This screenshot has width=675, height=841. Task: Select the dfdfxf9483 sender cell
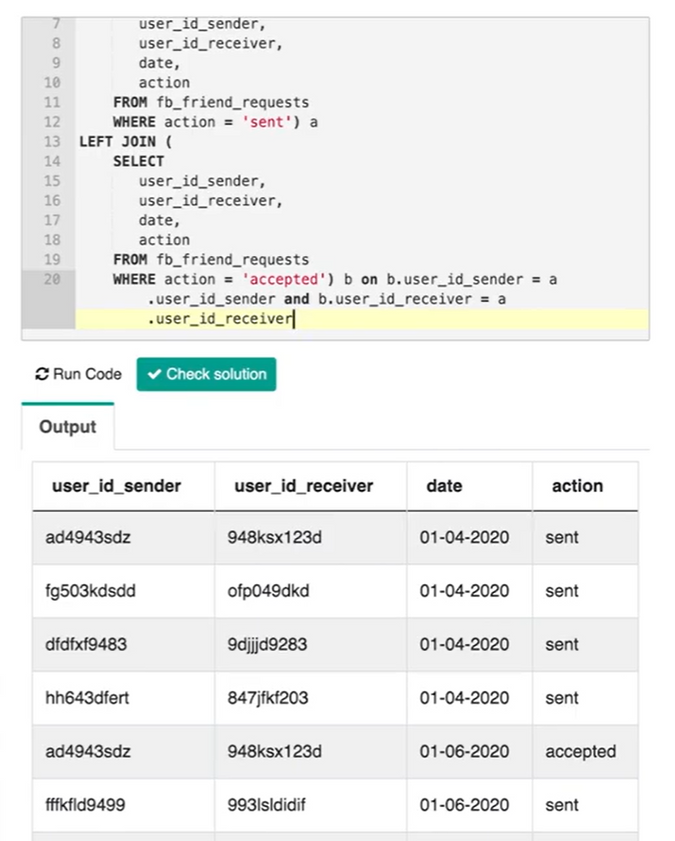pyautogui.click(x=123, y=644)
